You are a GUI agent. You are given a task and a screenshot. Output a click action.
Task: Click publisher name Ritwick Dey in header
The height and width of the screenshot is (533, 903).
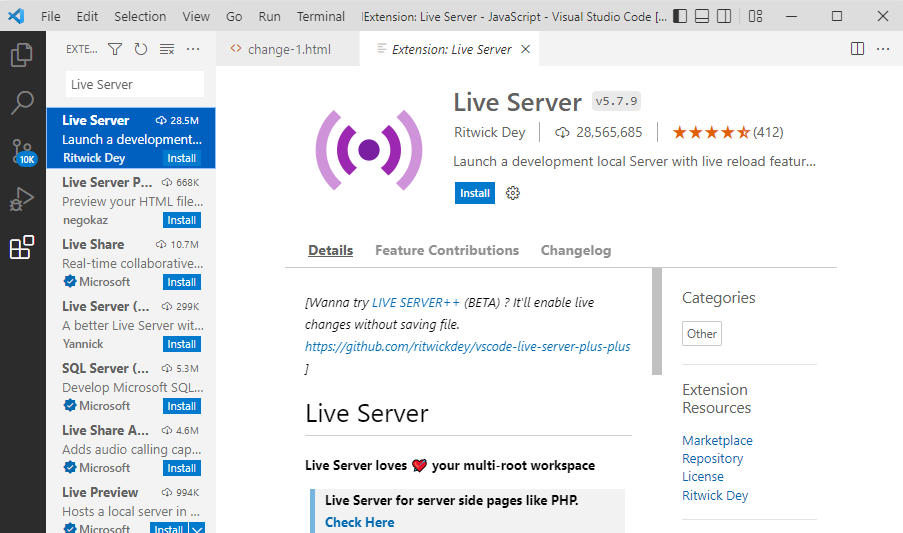(490, 132)
